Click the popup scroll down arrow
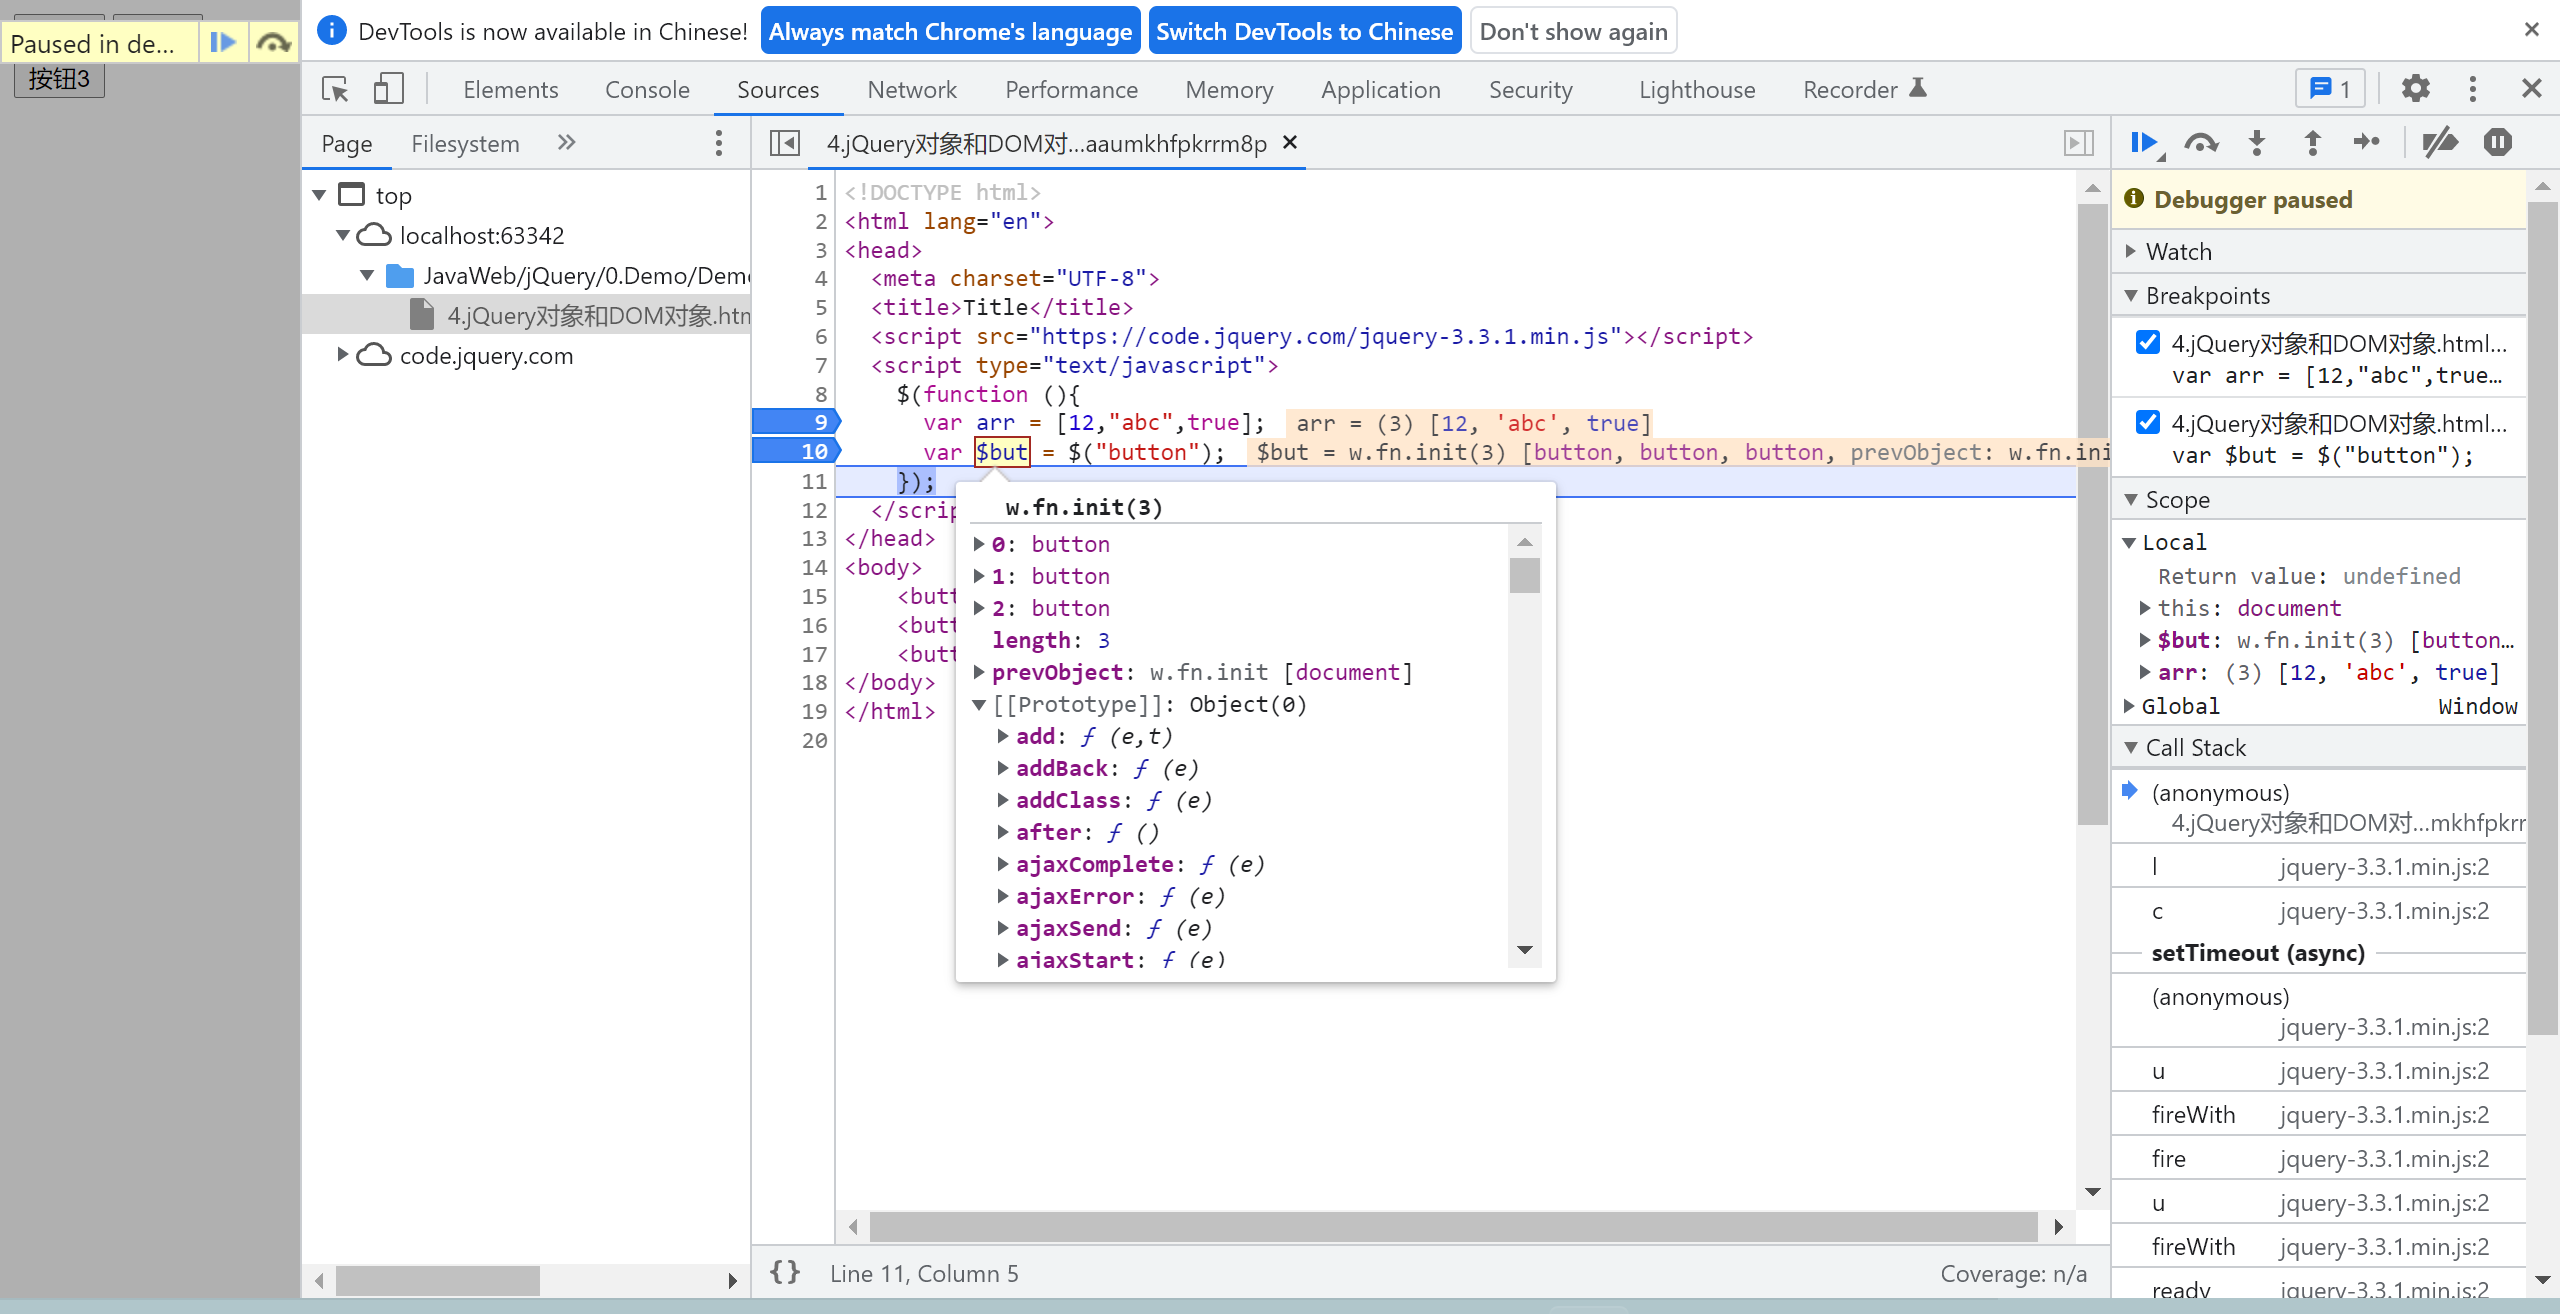The height and width of the screenshot is (1314, 2560). (x=1525, y=950)
